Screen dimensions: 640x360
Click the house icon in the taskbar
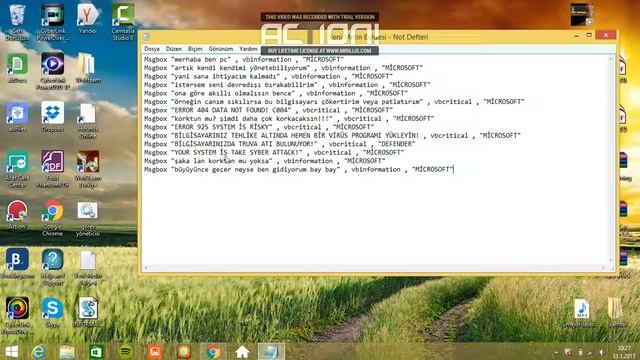242,352
